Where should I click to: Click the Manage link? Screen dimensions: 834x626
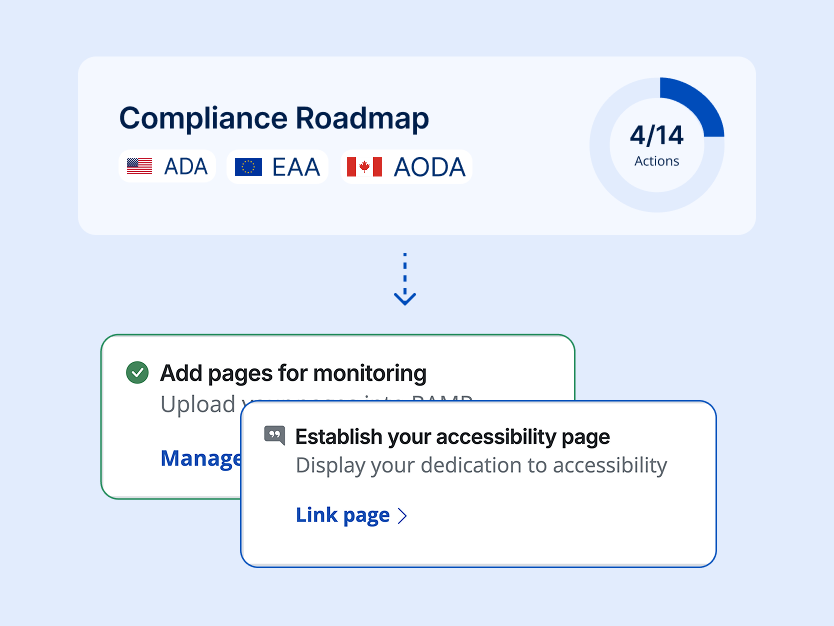(x=200, y=458)
